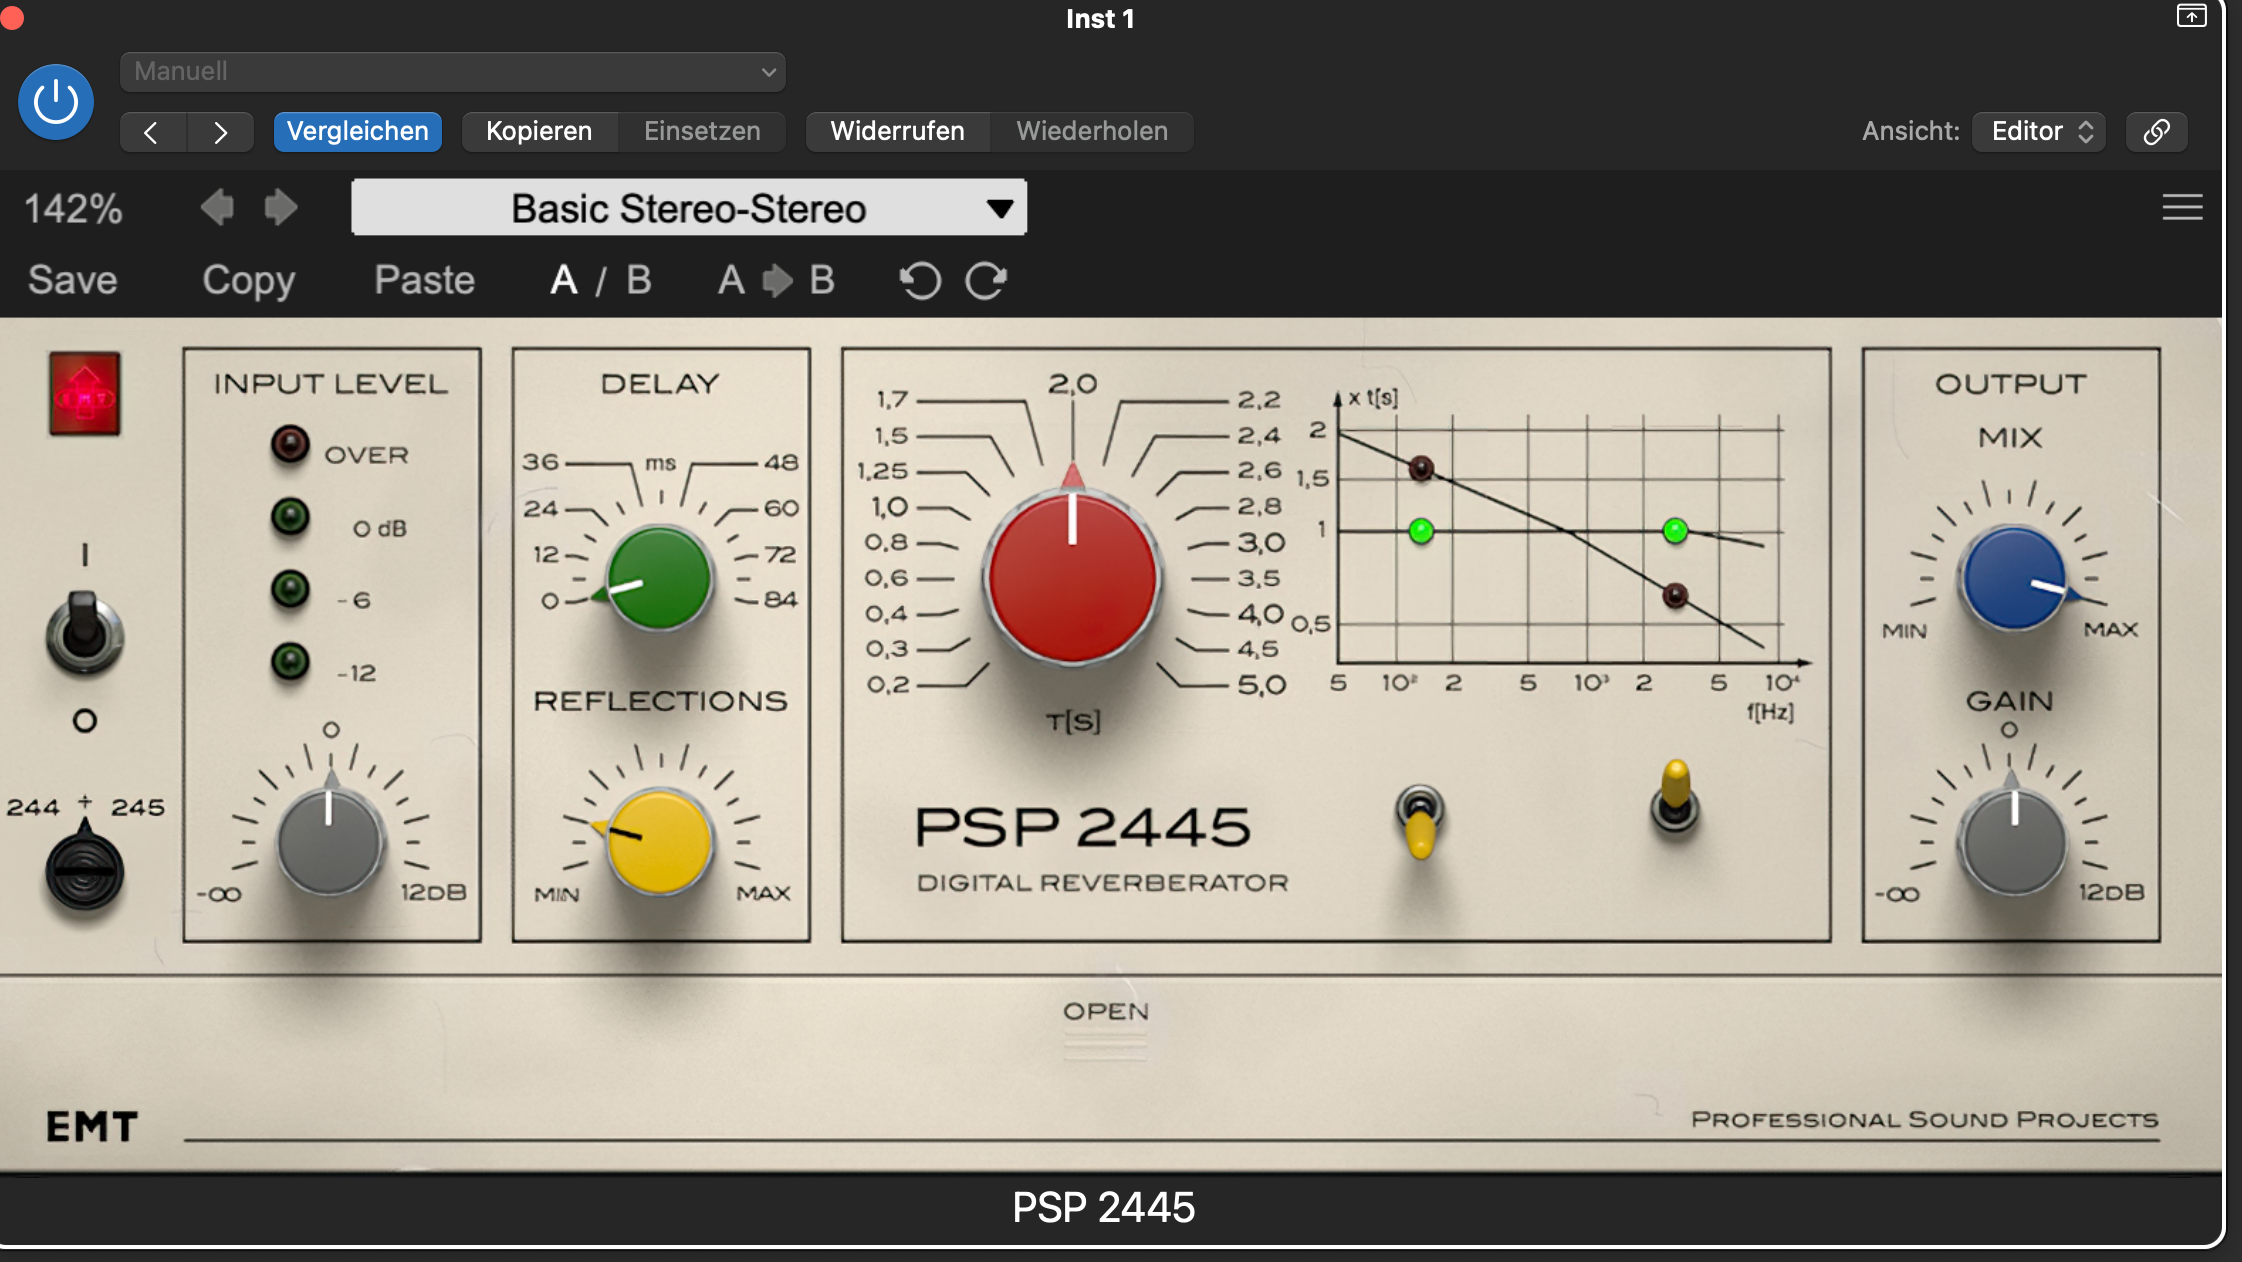Click the Widerrufen button
This screenshot has width=2242, height=1262.
pos(897,131)
